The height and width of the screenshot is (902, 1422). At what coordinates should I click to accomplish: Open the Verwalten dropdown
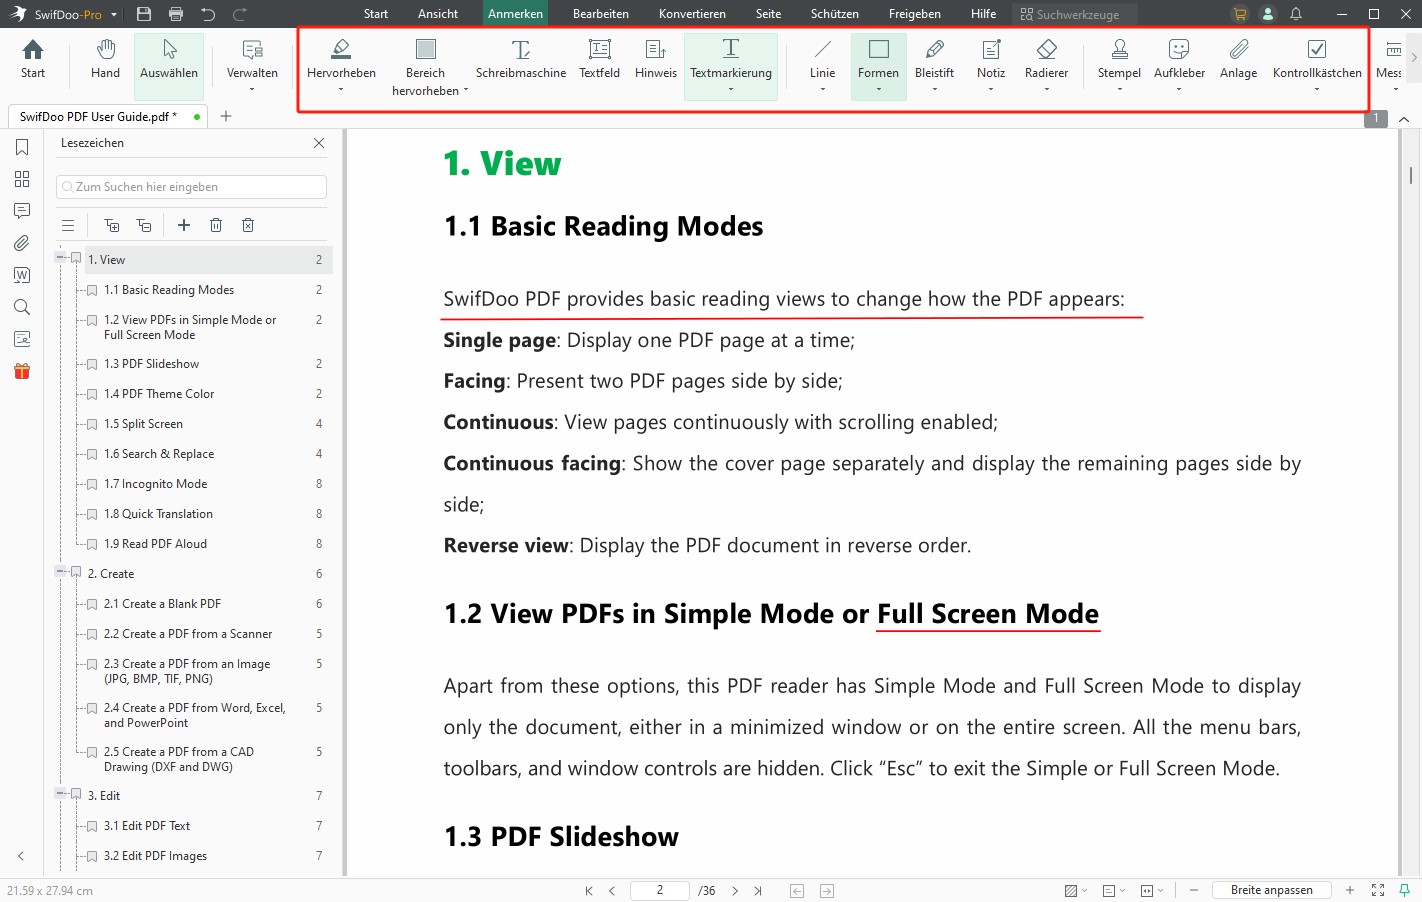(252, 90)
